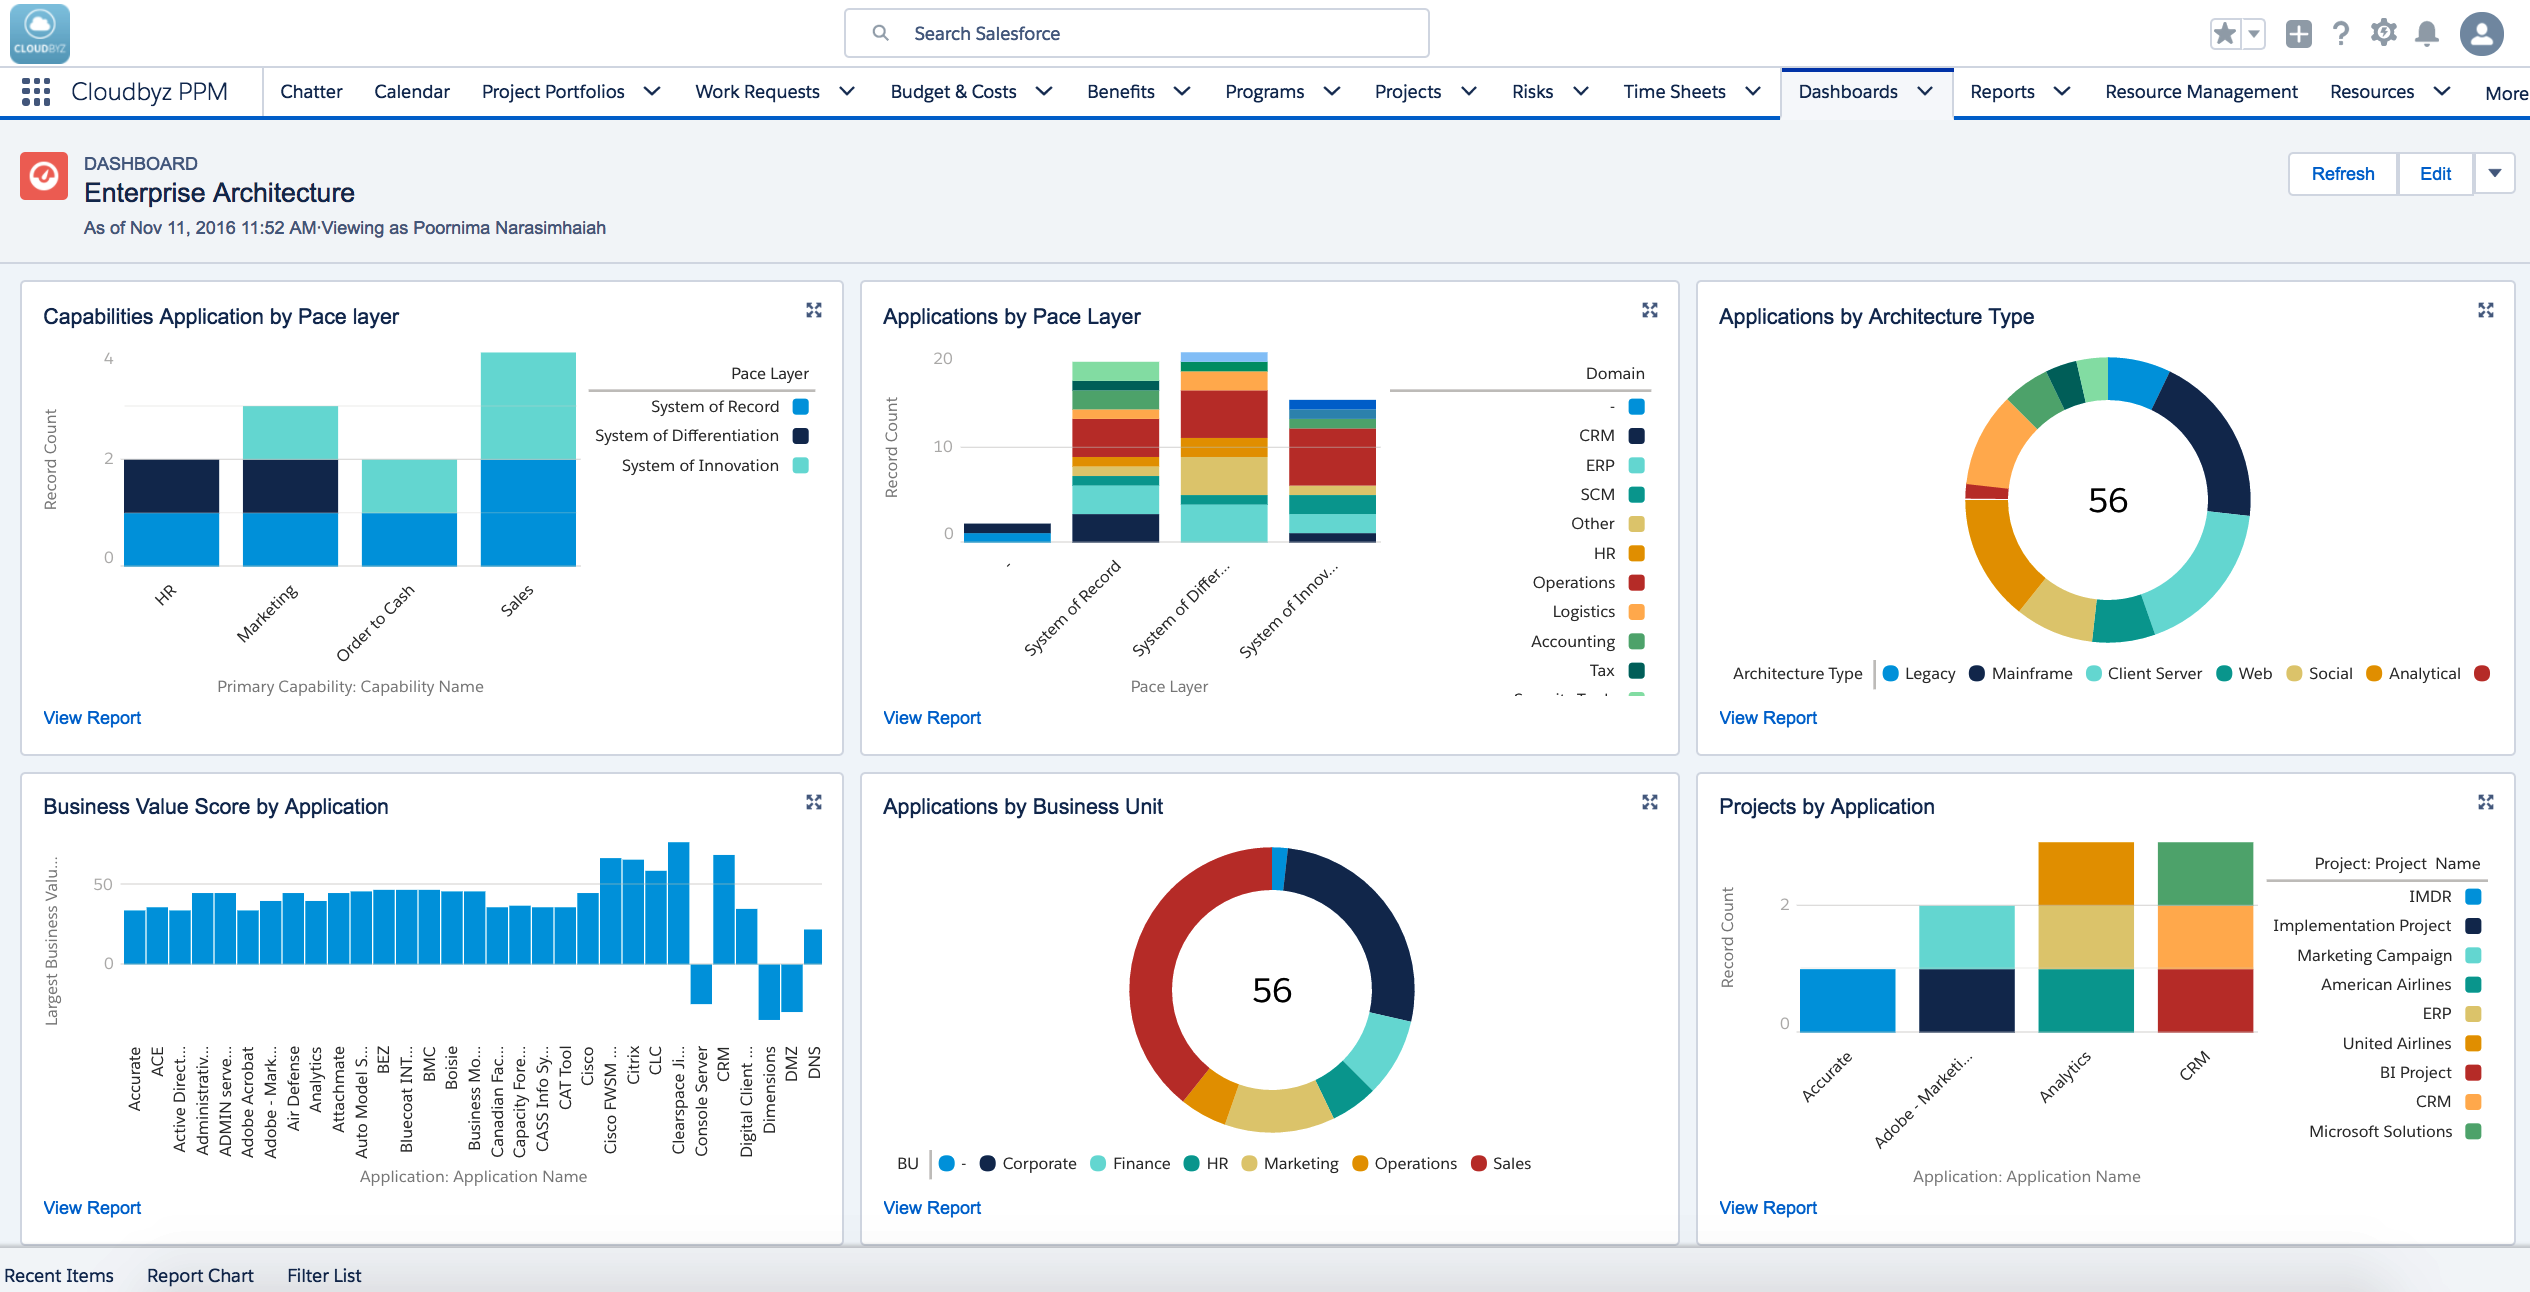Open Recent Items in utility bar
Screen dimensions: 2530x1292
[x=59, y=1275]
